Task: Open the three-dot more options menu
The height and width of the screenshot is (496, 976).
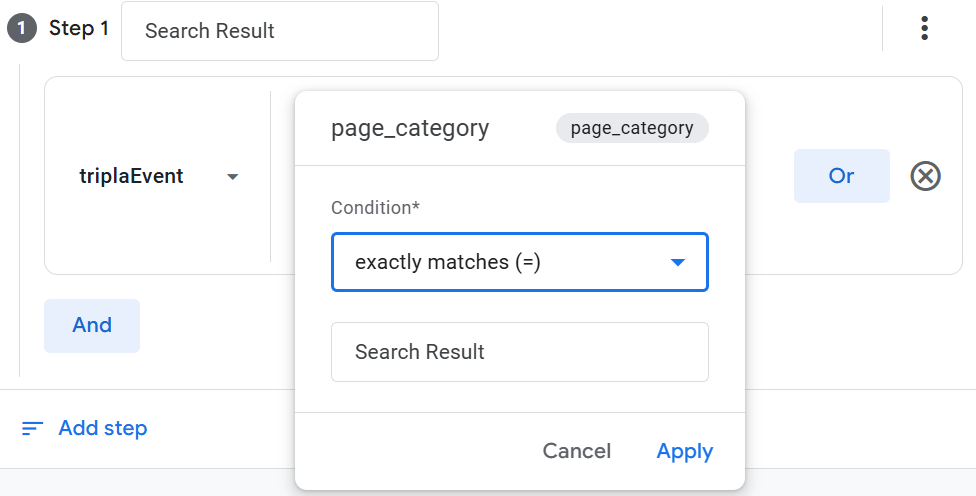Action: [x=925, y=29]
